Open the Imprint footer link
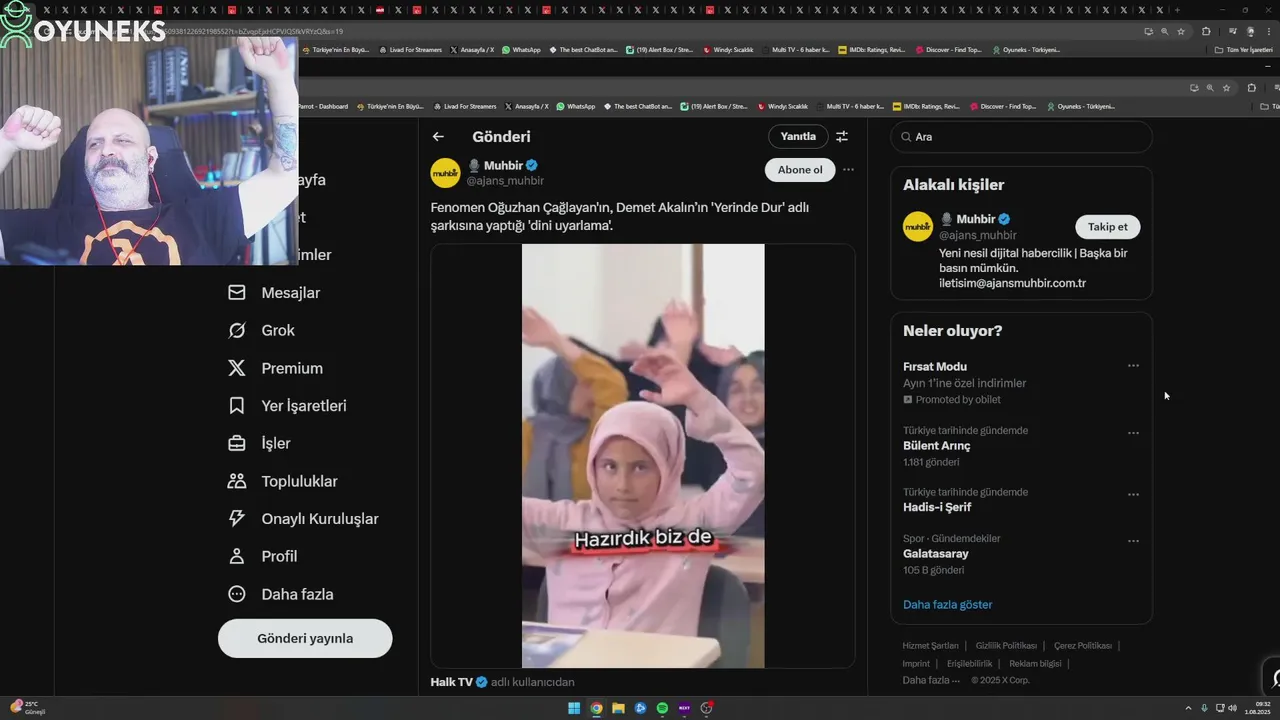Viewport: 1280px width, 720px height. point(916,664)
